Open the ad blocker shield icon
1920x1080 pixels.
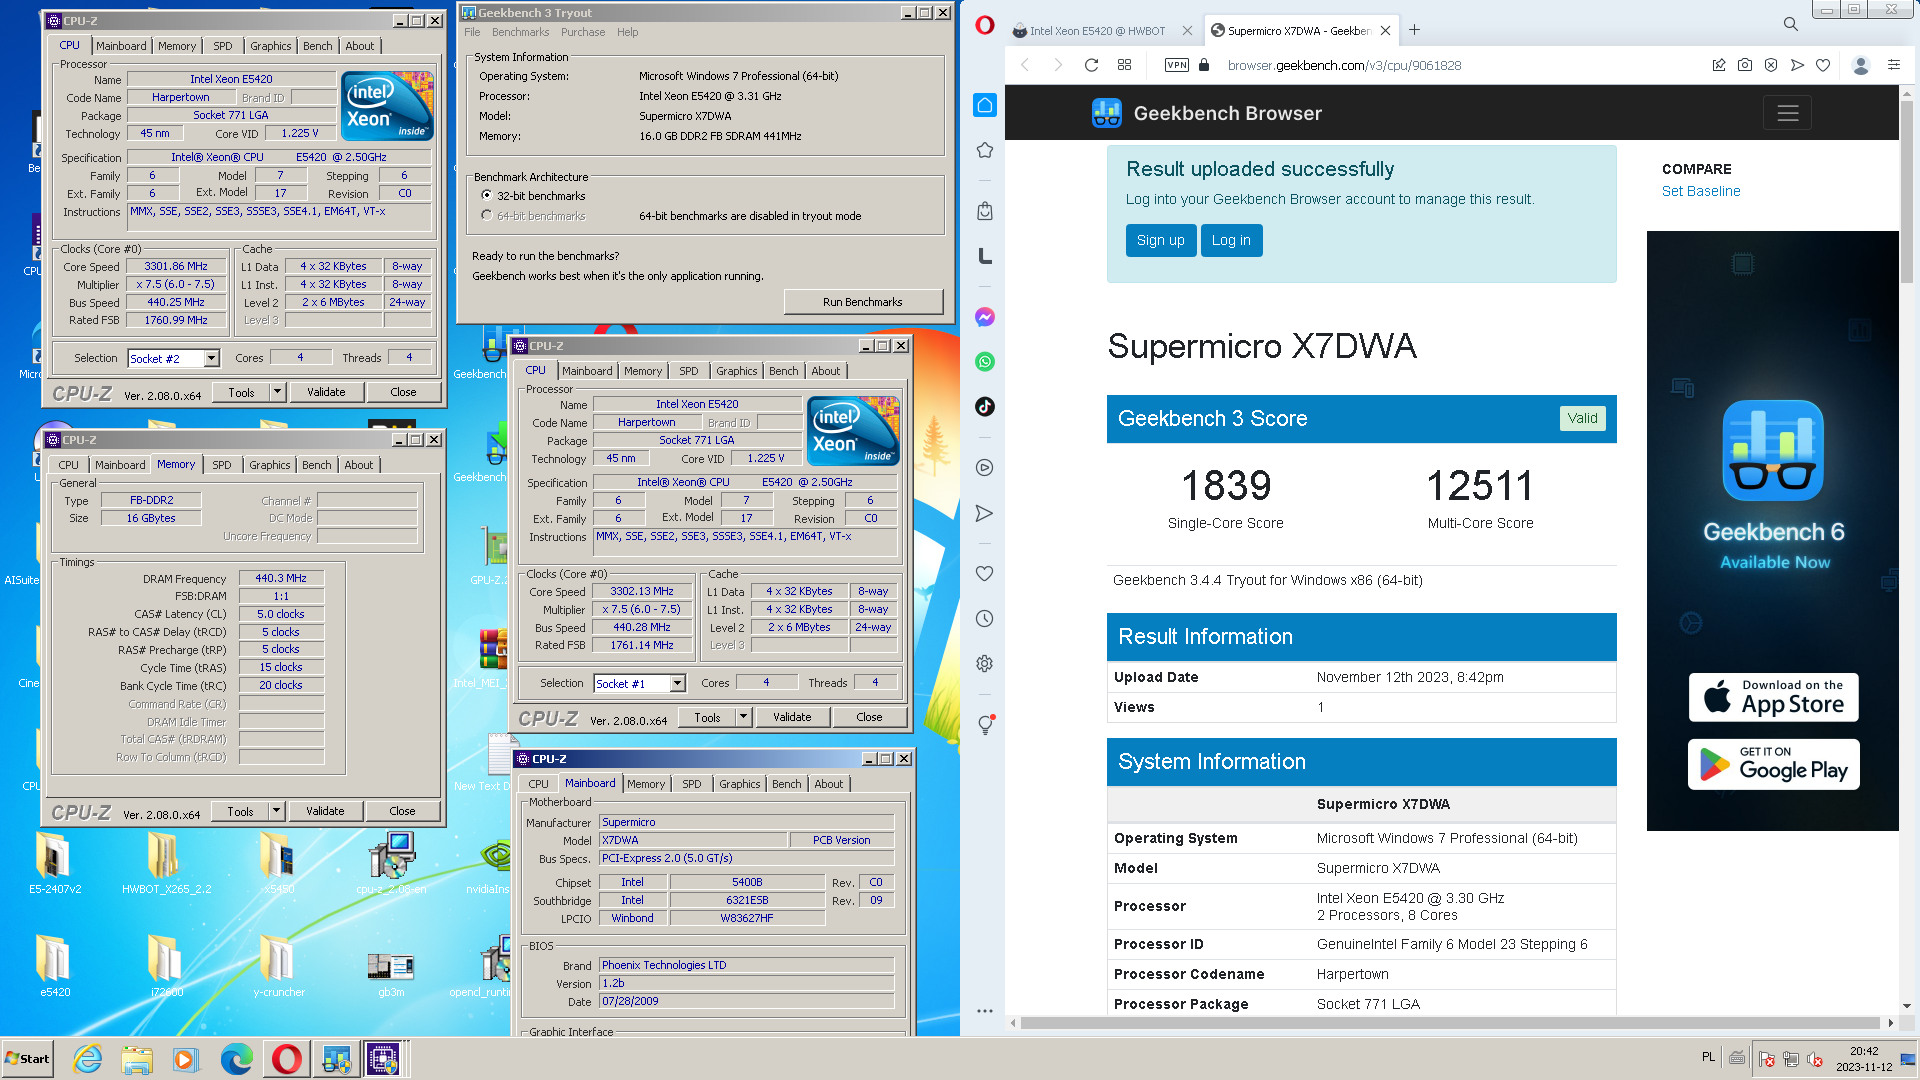click(1771, 65)
